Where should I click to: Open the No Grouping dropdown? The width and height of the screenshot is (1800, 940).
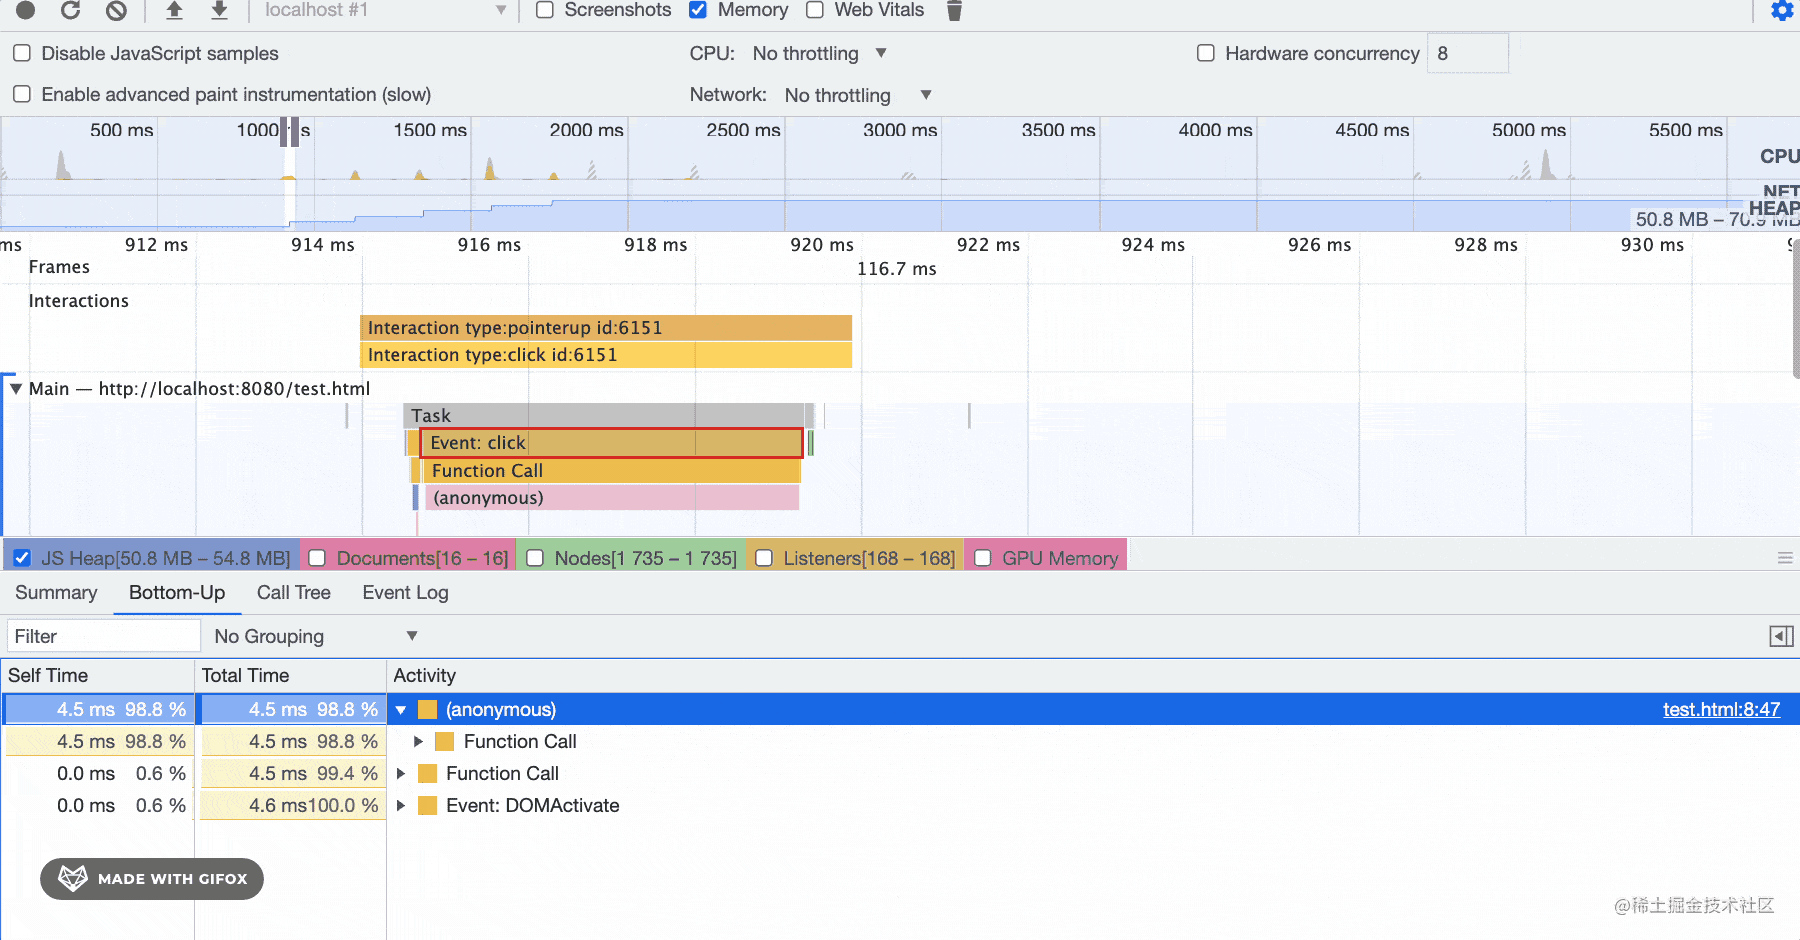pyautogui.click(x=315, y=636)
